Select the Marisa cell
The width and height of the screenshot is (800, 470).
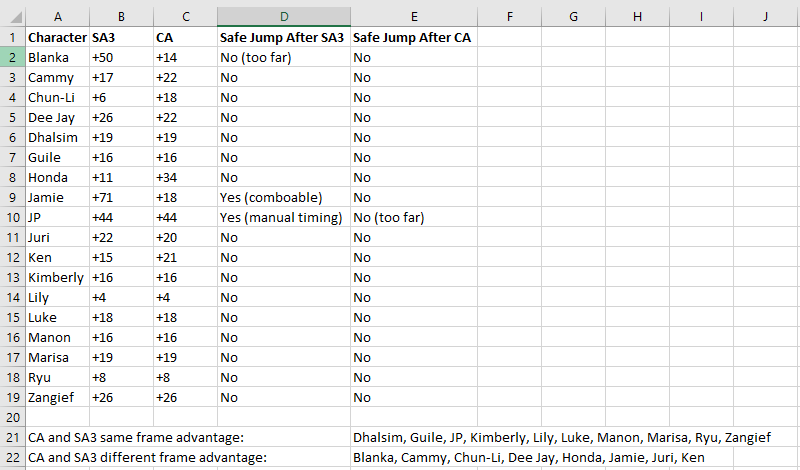[x=58, y=357]
